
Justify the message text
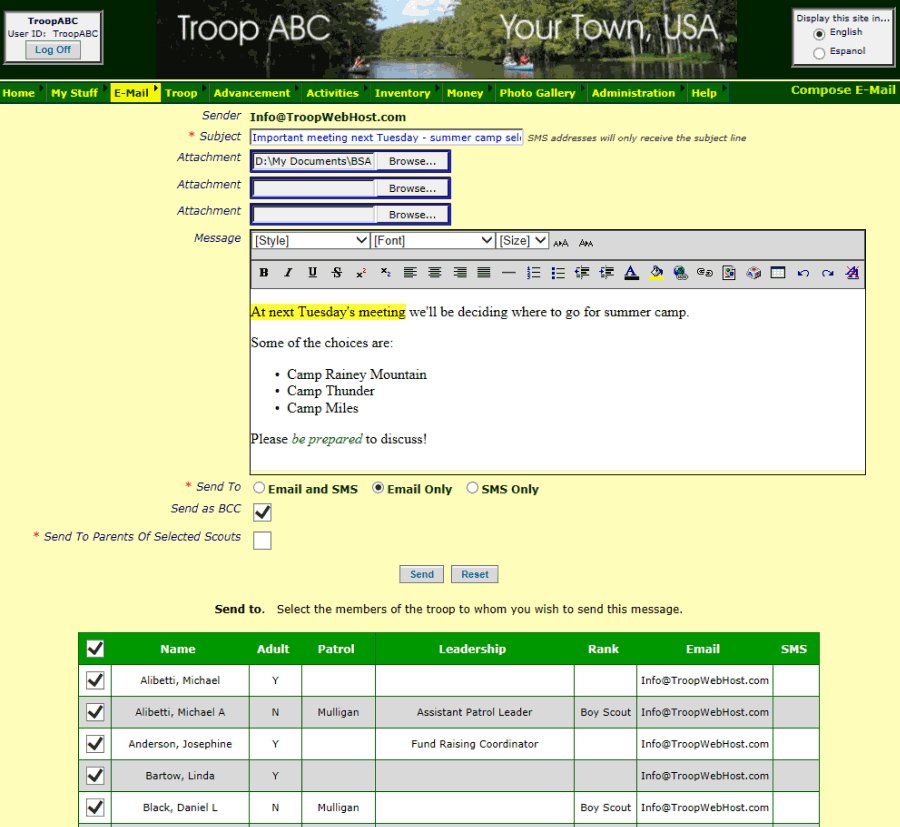point(484,273)
